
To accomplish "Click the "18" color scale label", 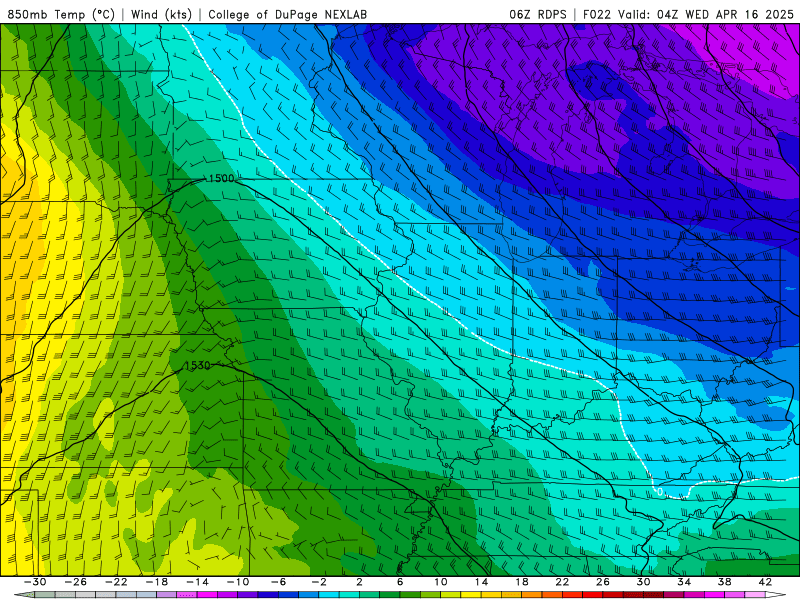I will pos(522,582).
